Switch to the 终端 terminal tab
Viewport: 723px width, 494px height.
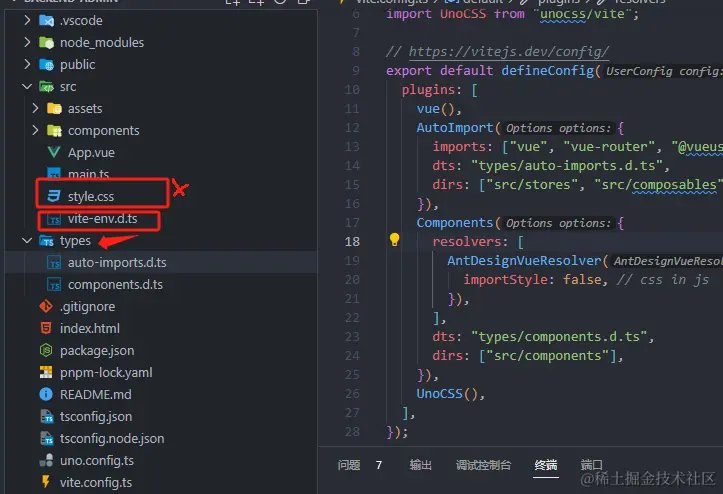click(546, 465)
